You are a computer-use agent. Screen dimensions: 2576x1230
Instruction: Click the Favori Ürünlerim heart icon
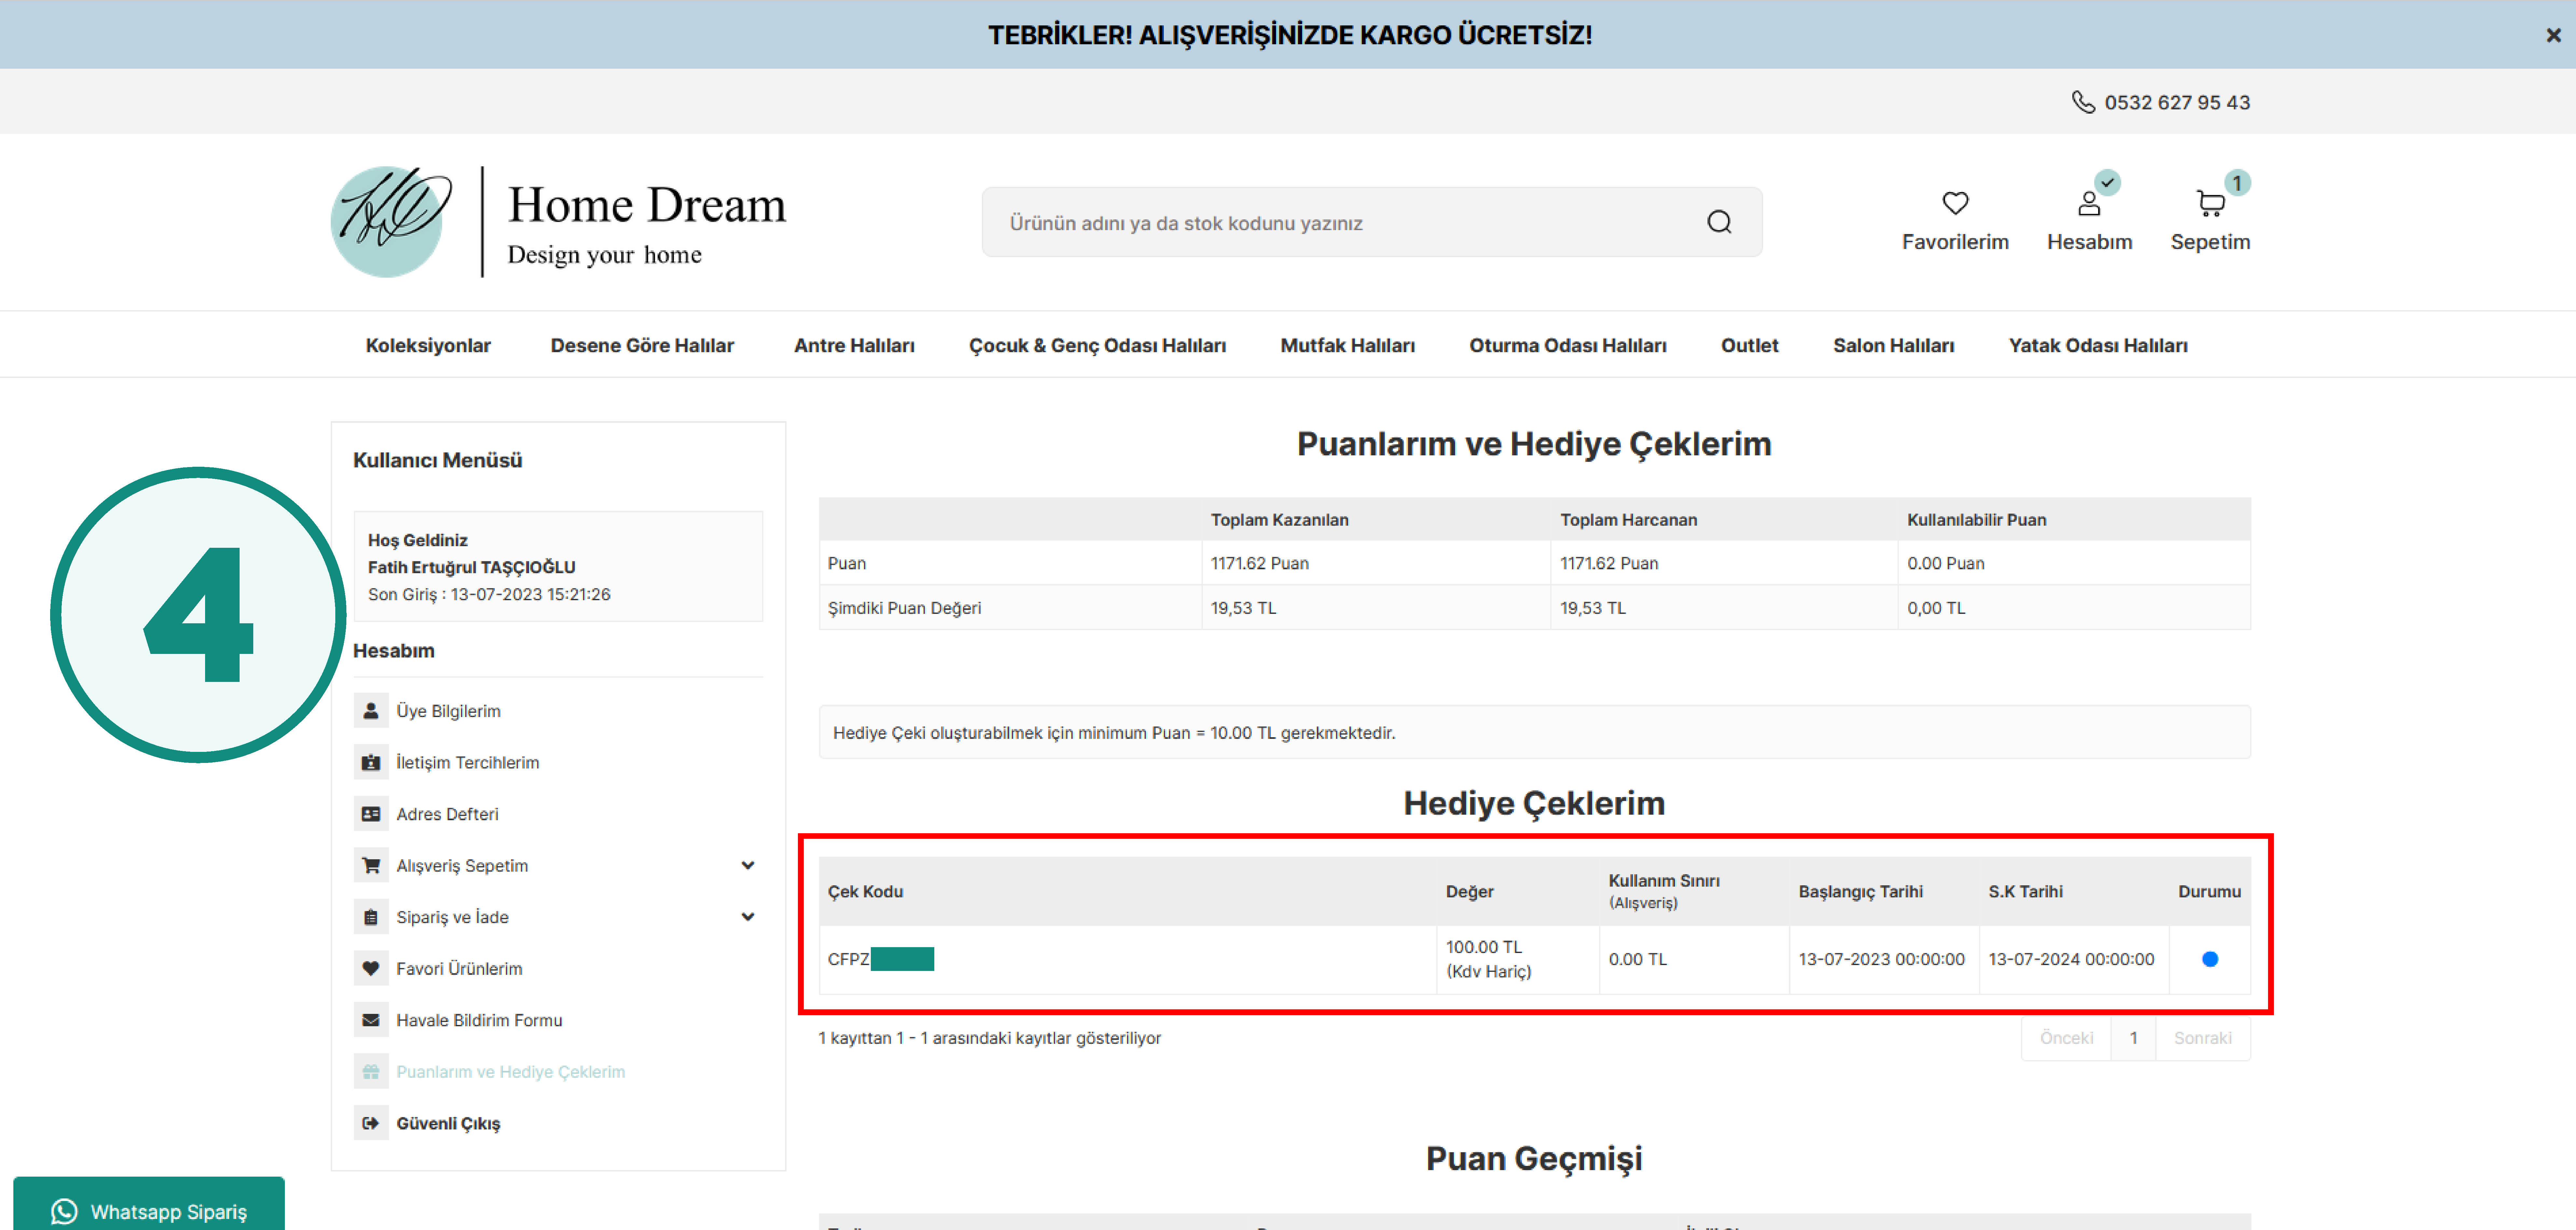(371, 968)
